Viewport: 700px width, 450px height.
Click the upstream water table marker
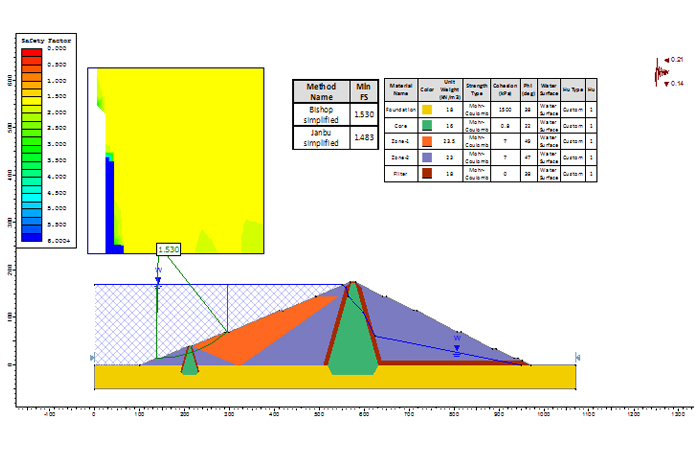[x=157, y=272]
